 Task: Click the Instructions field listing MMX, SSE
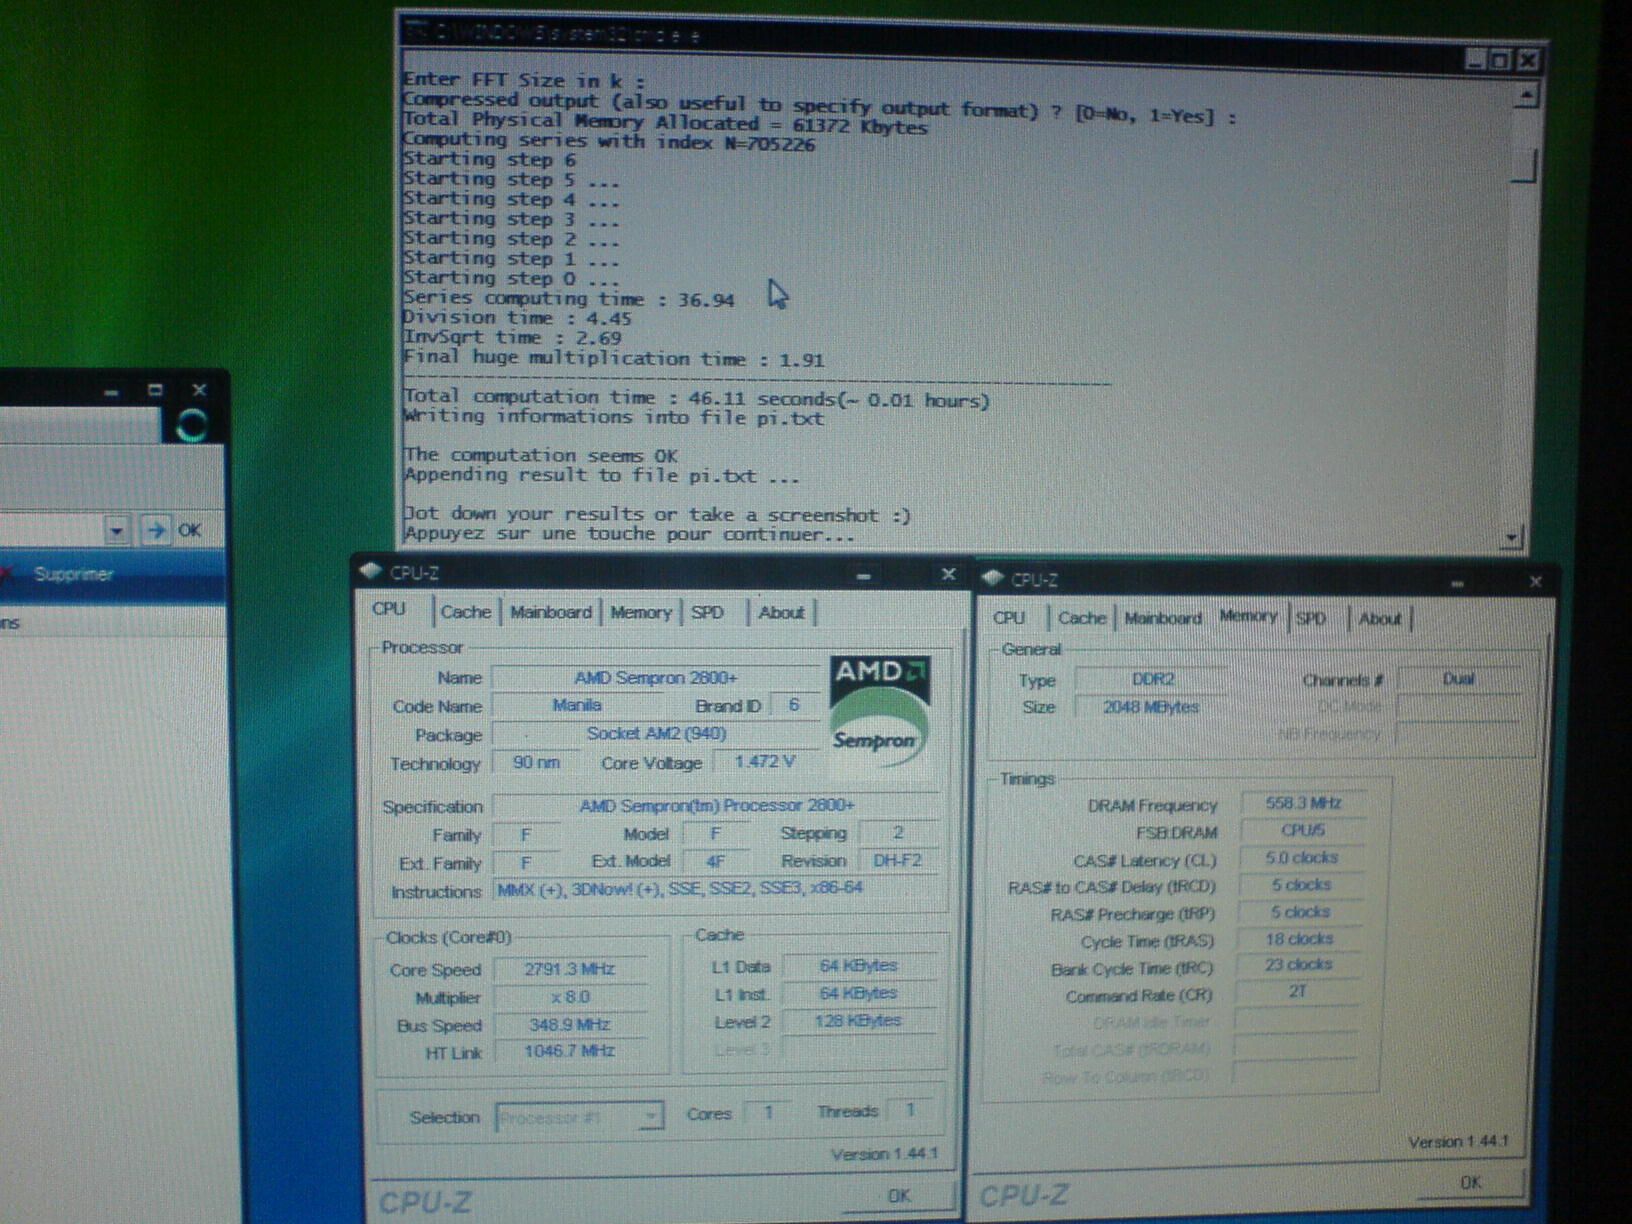(716, 888)
